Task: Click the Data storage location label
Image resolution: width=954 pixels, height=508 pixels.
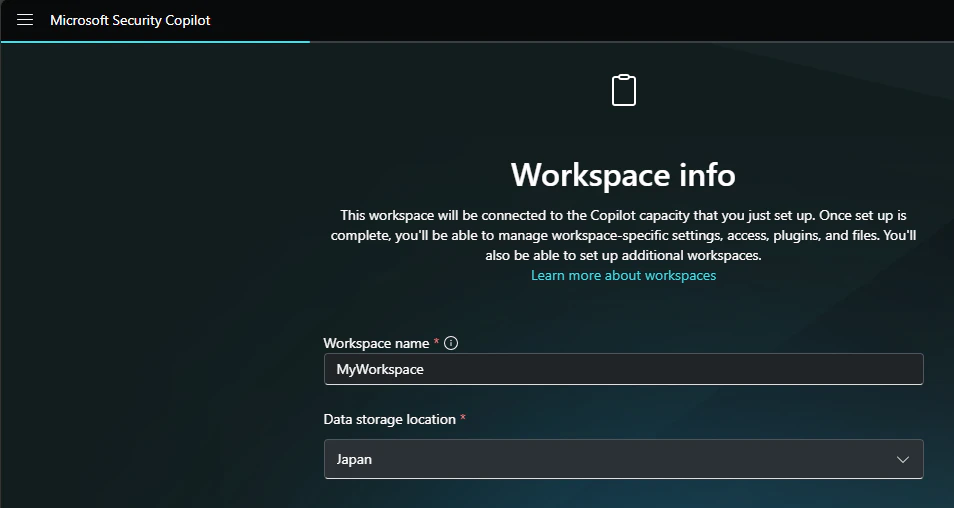Action: (x=389, y=419)
